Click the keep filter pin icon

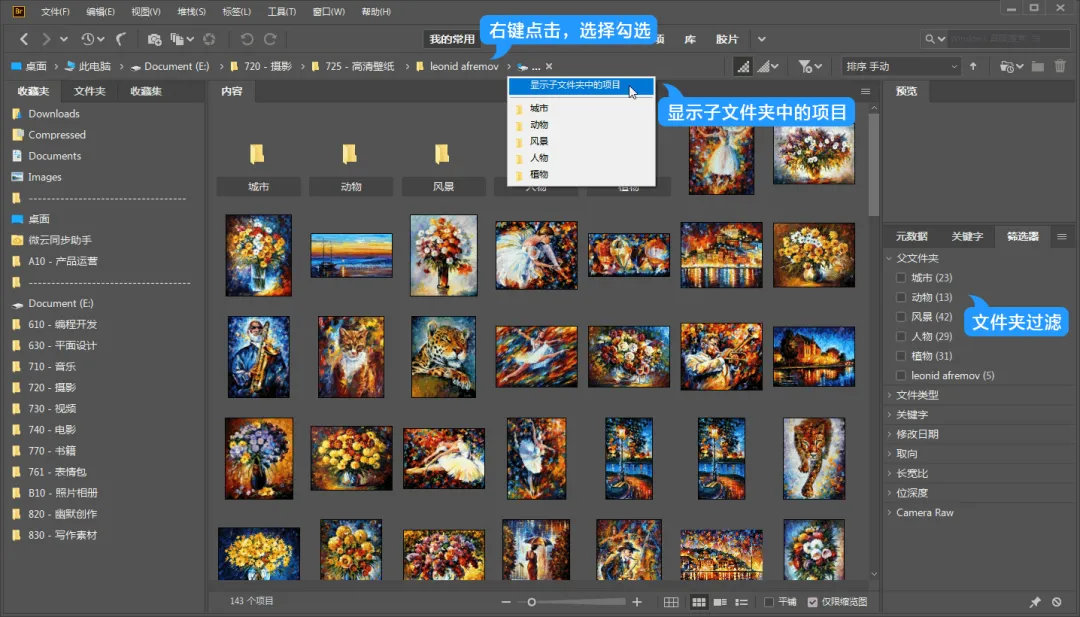1035,602
